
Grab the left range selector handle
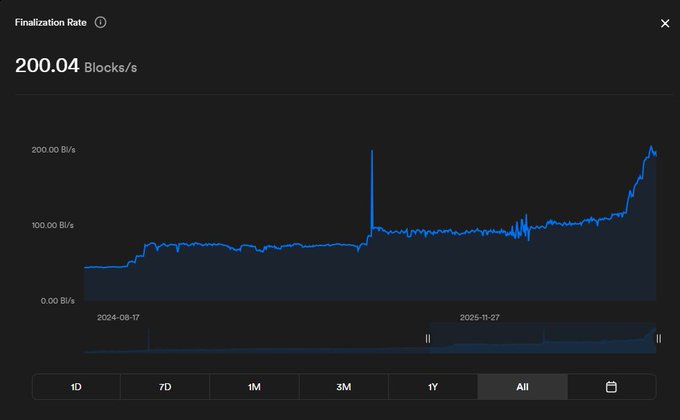coord(428,338)
